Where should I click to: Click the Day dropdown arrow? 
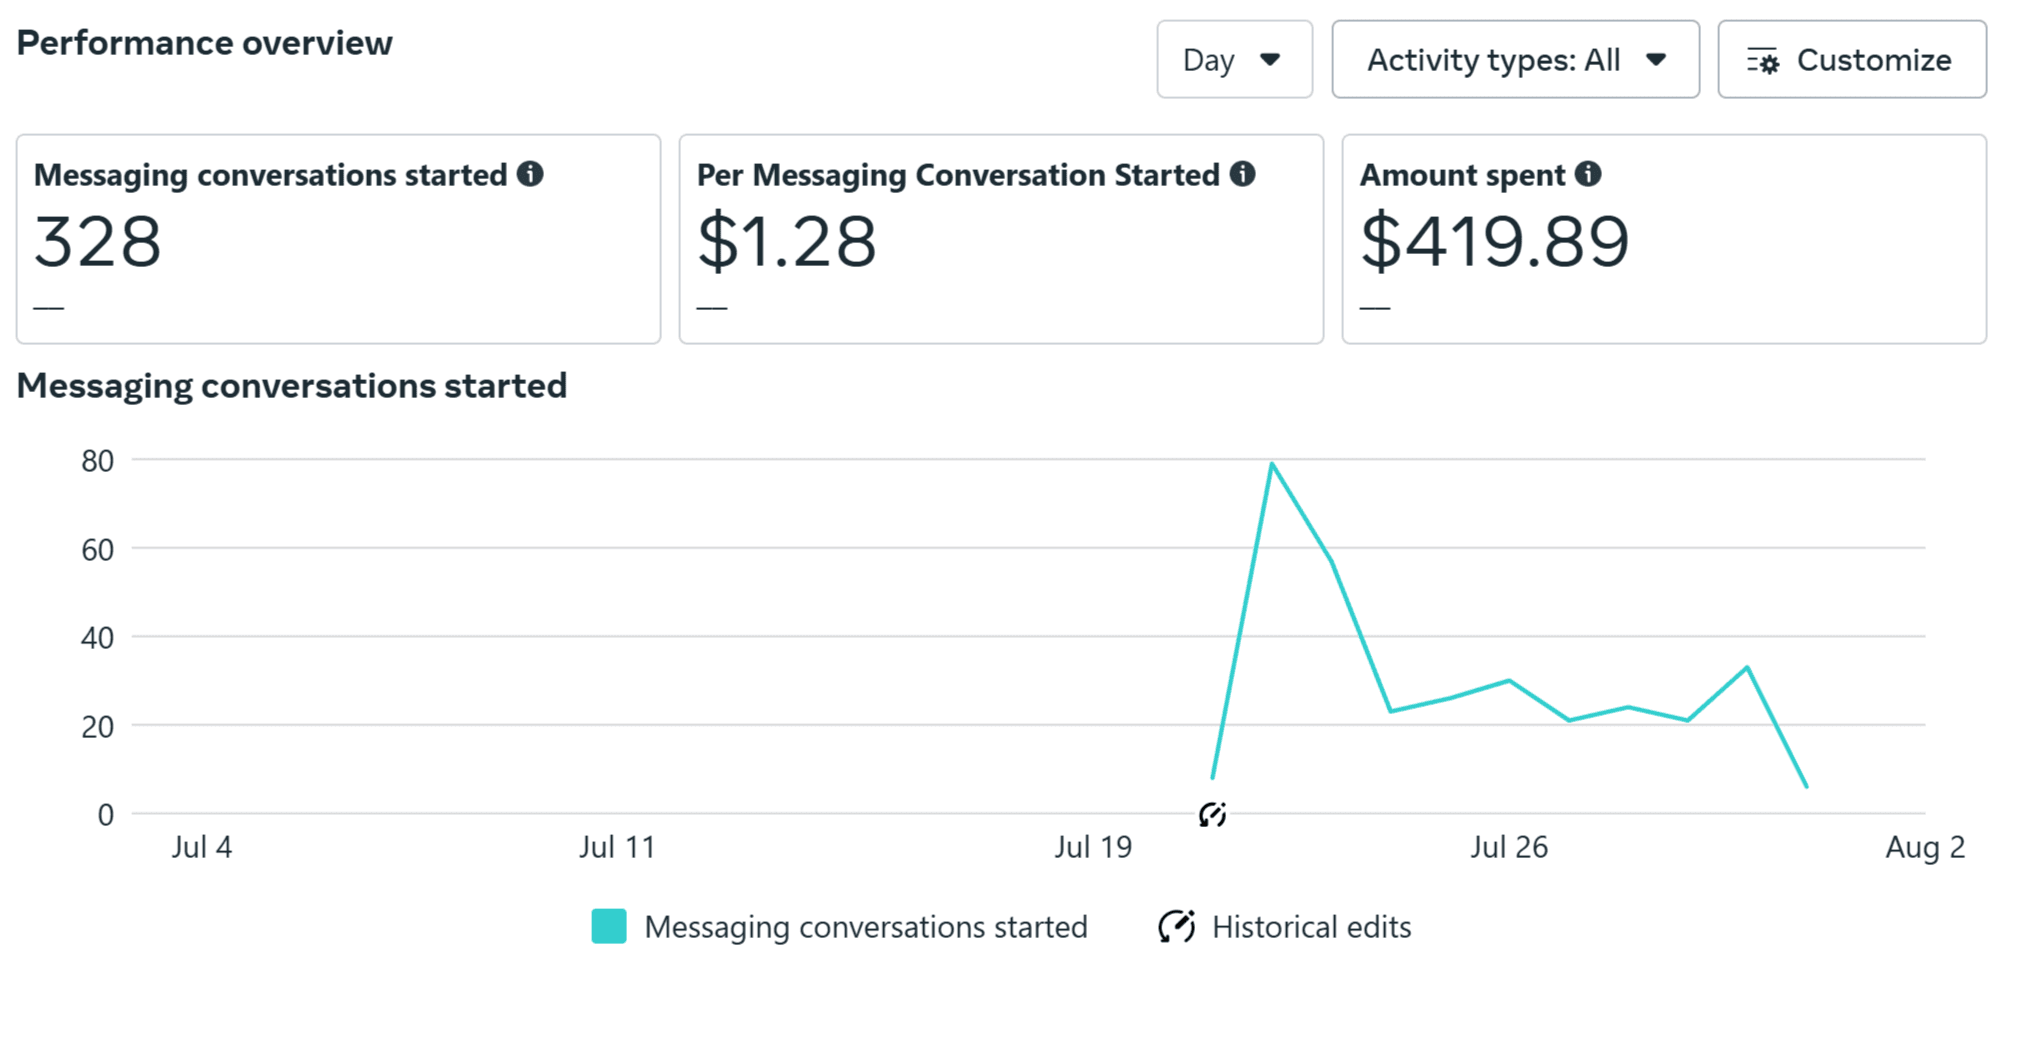(1270, 60)
